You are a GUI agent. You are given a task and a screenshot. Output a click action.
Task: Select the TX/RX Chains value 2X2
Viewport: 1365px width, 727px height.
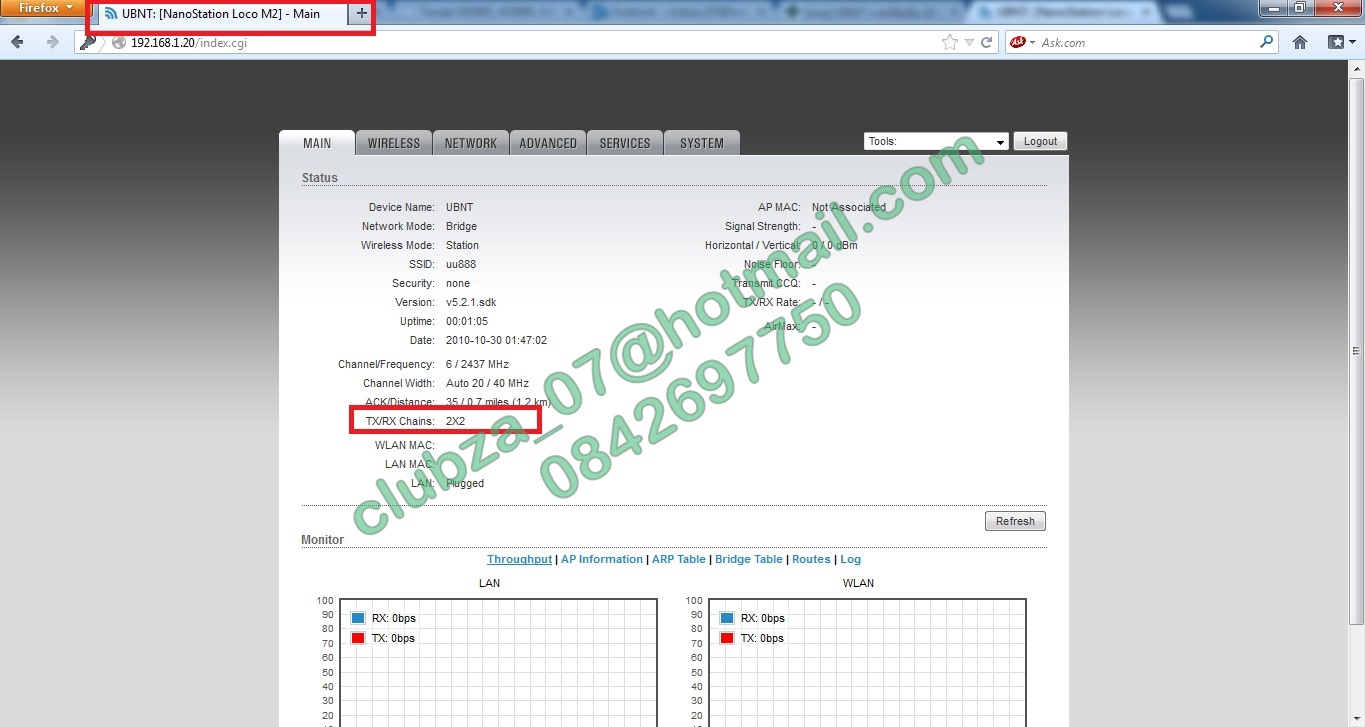pyautogui.click(x=455, y=421)
